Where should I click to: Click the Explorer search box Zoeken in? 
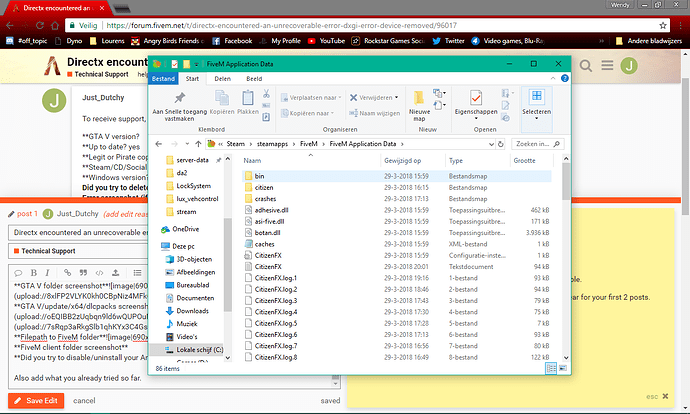click(537, 144)
